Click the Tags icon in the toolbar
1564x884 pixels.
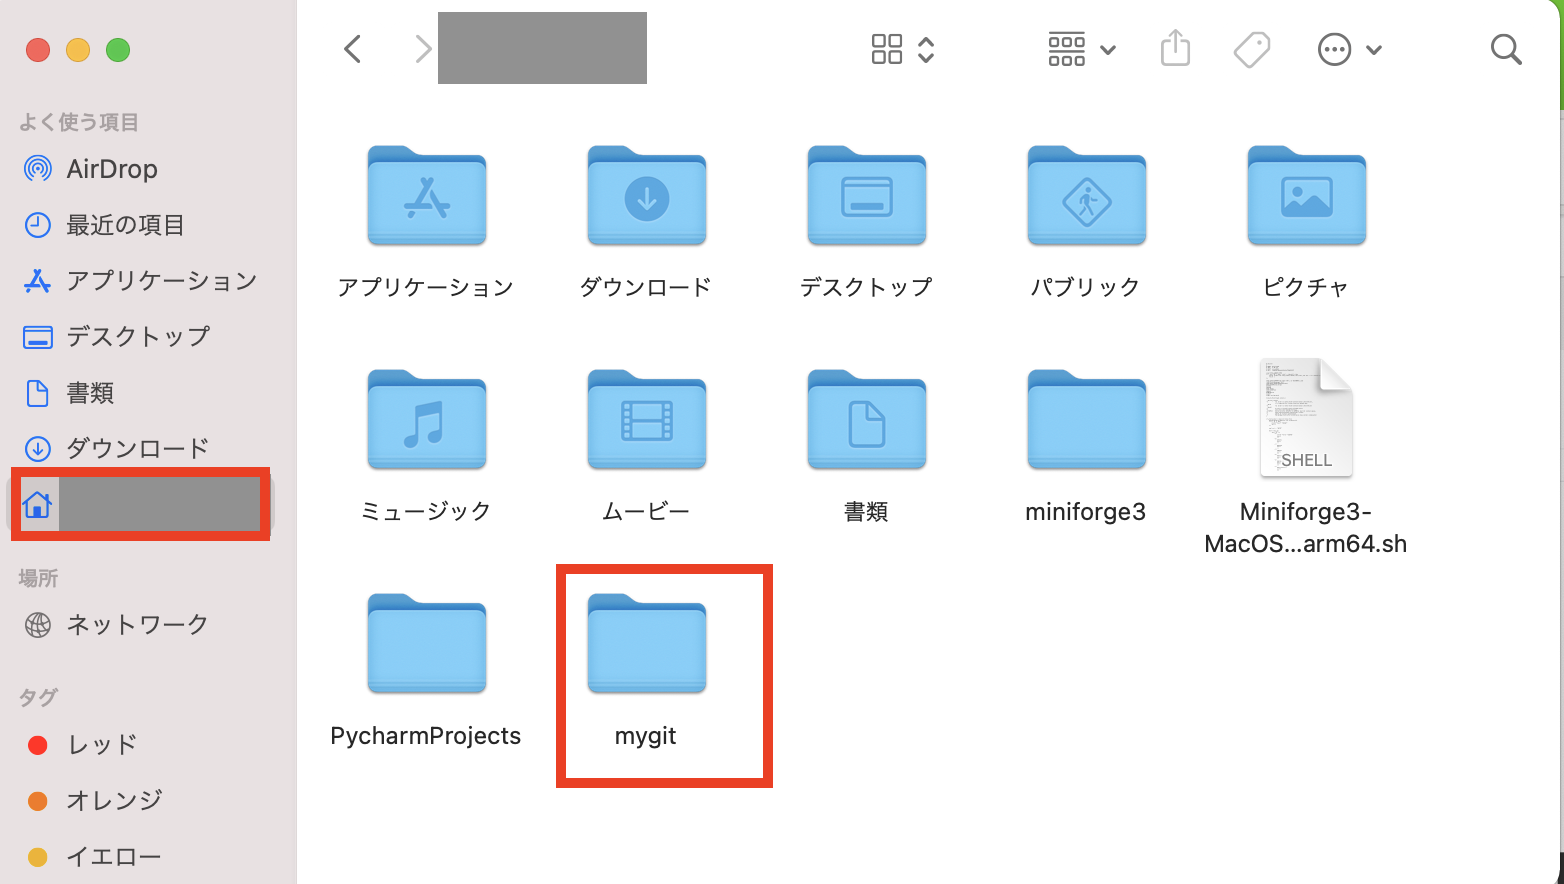click(1252, 48)
